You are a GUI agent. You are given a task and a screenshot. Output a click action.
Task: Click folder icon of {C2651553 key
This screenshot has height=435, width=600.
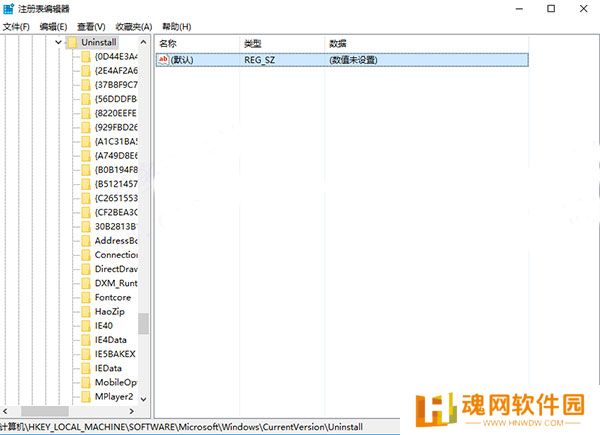86,198
